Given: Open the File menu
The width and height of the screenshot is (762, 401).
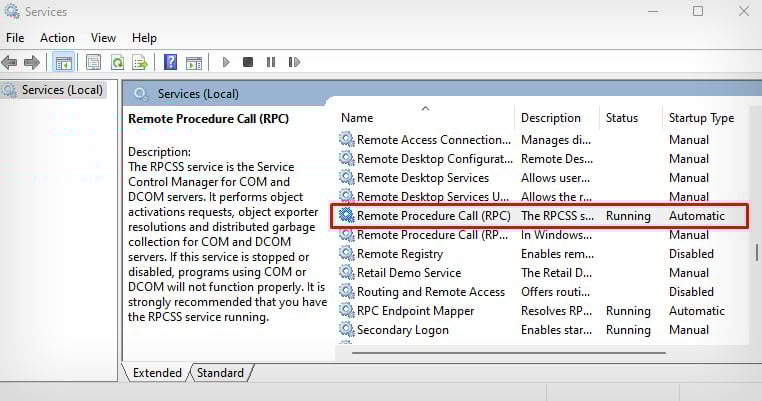Looking at the screenshot, I should [15, 38].
